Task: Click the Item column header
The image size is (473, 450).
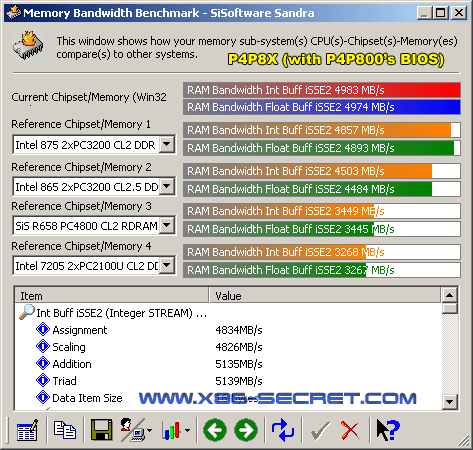Action: (112, 295)
